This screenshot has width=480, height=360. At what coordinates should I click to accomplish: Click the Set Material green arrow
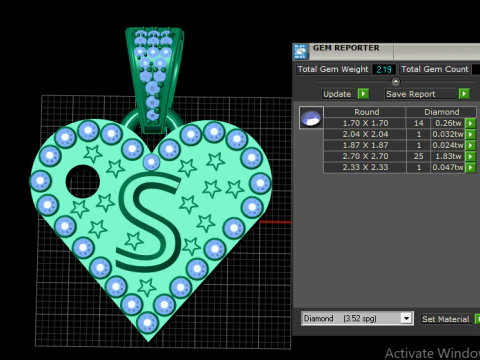click(x=478, y=319)
